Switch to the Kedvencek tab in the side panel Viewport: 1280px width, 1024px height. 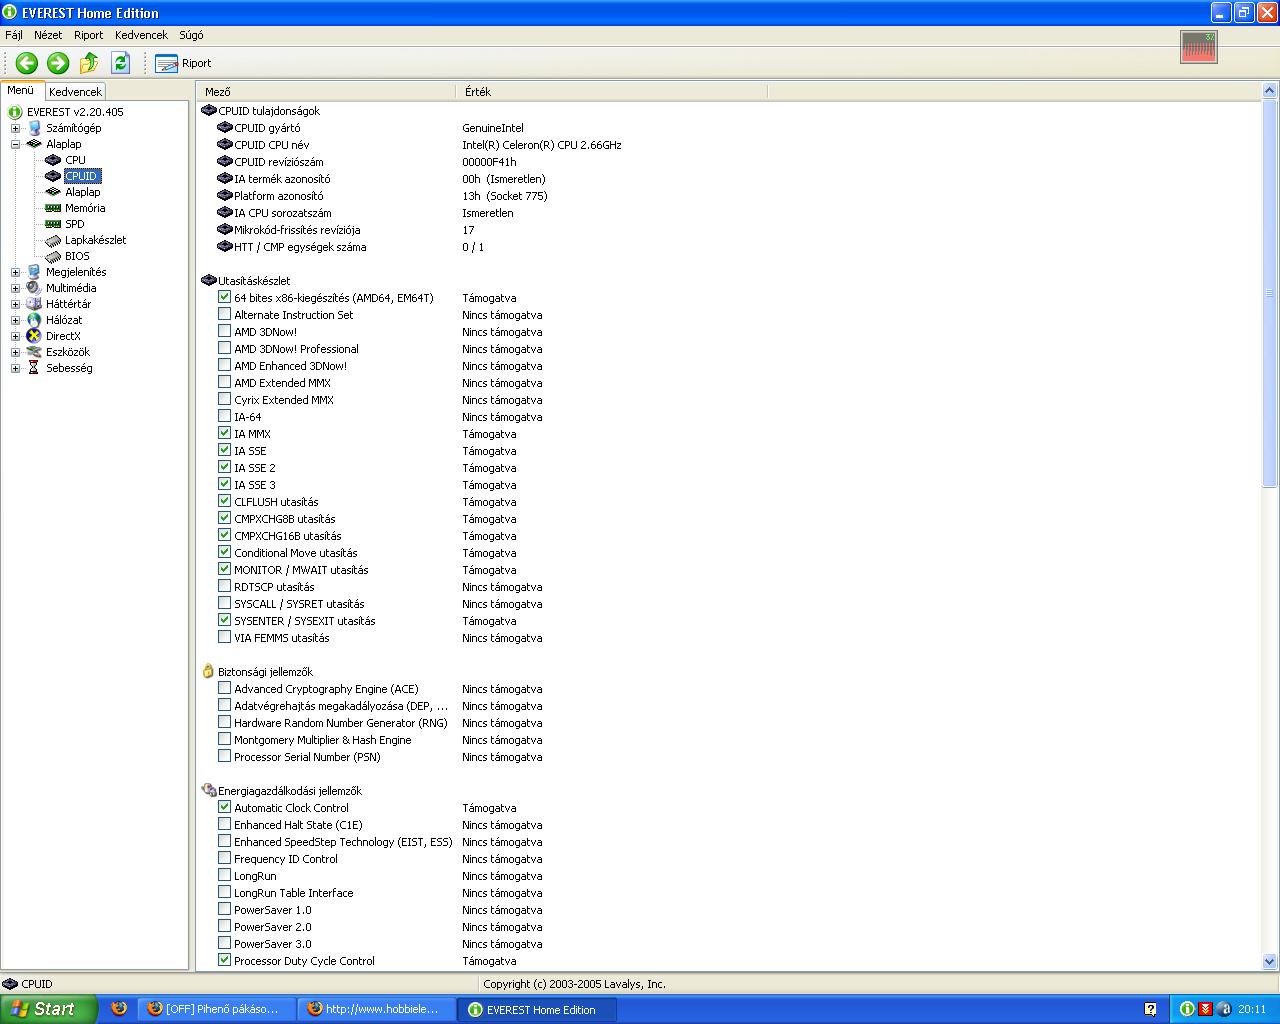point(75,91)
